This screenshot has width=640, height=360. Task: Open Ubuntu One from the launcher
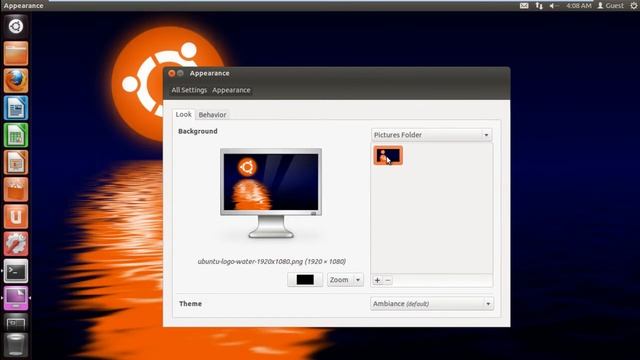click(16, 217)
